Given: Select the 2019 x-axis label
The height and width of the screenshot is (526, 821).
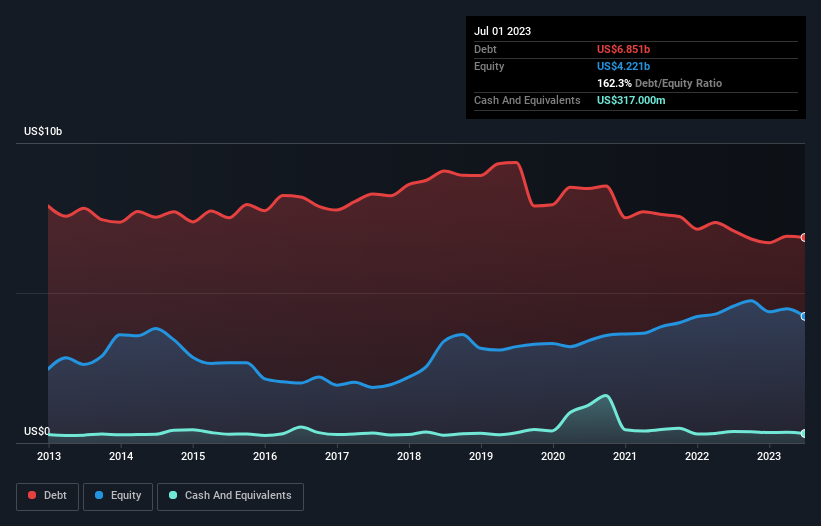Looking at the screenshot, I should (x=481, y=456).
